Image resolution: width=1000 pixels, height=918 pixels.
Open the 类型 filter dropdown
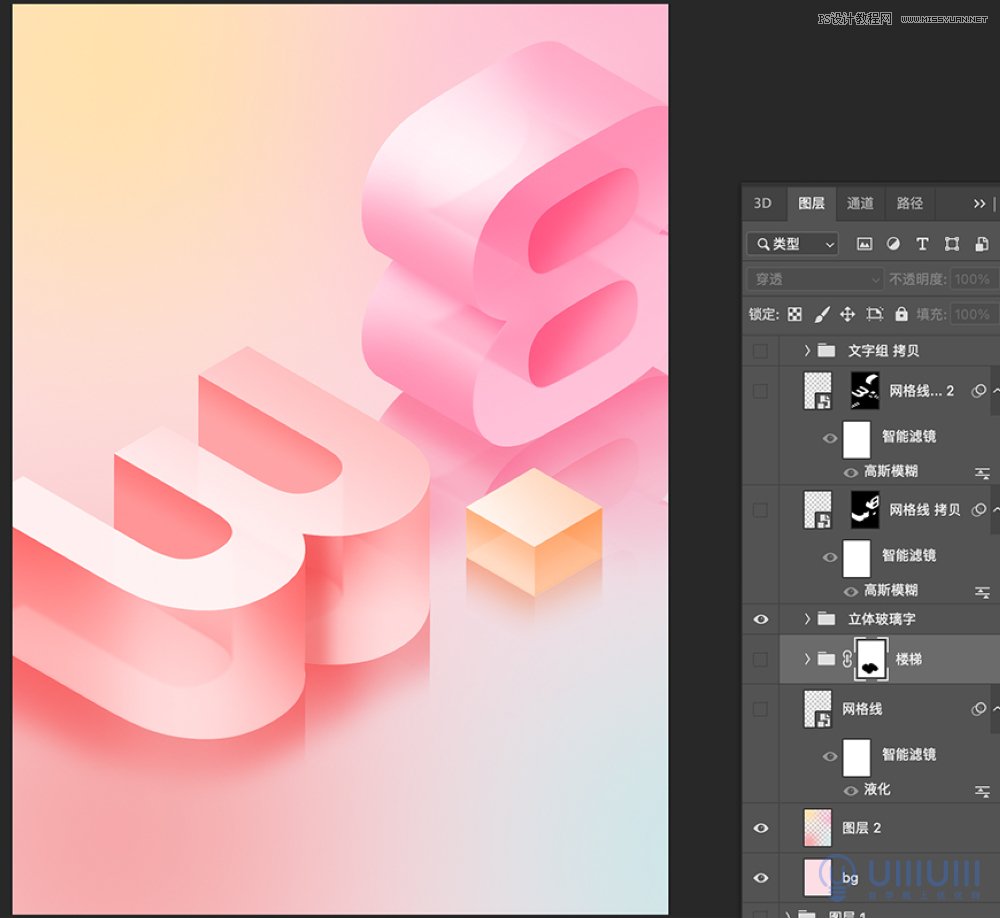(793, 244)
